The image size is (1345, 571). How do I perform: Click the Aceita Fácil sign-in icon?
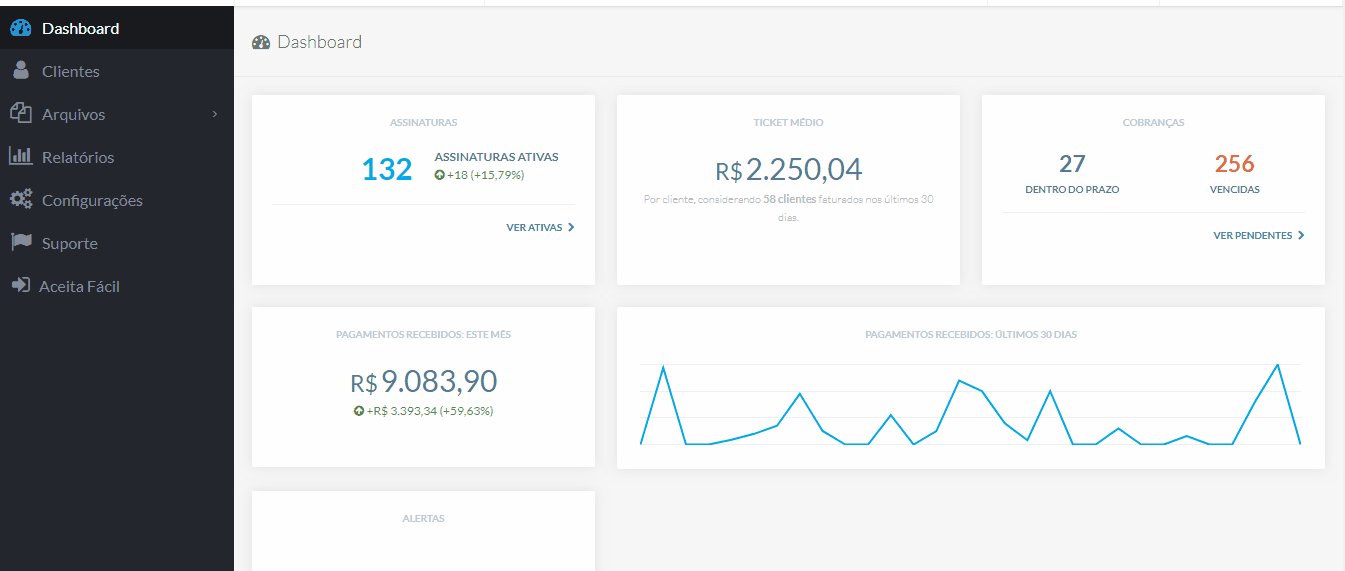pos(20,286)
